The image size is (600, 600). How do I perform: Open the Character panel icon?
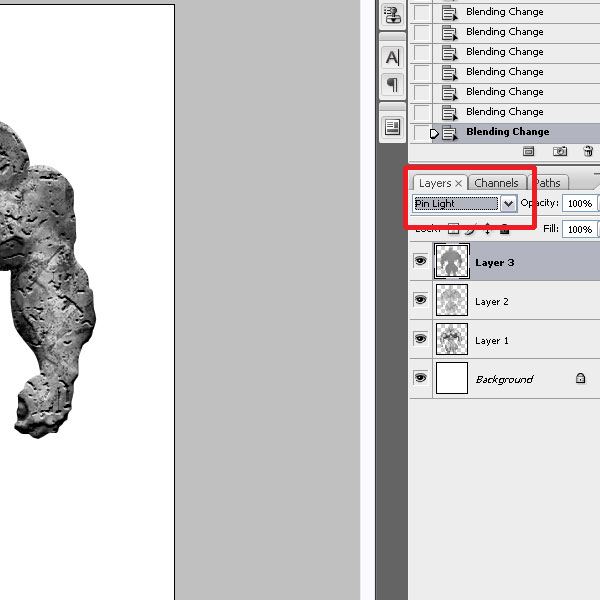click(393, 58)
